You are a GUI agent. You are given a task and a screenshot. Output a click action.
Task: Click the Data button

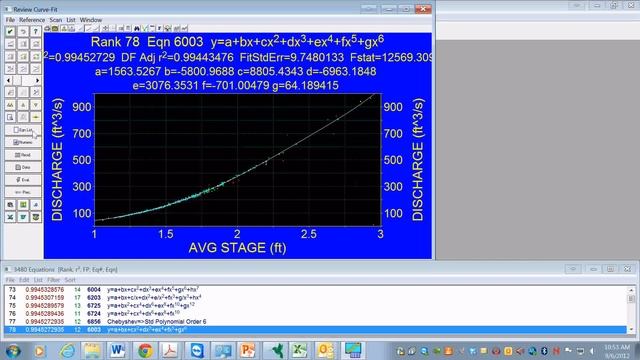point(23,167)
